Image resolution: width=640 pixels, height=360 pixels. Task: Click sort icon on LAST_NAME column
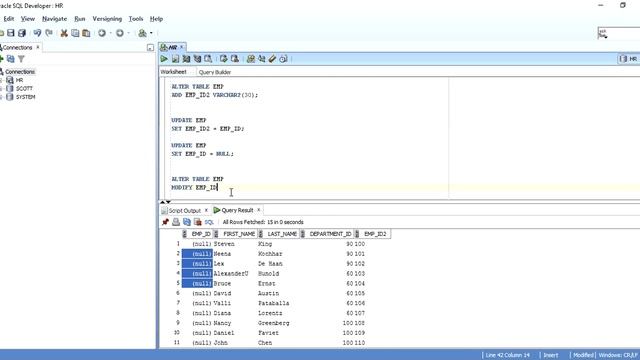pos(261,234)
